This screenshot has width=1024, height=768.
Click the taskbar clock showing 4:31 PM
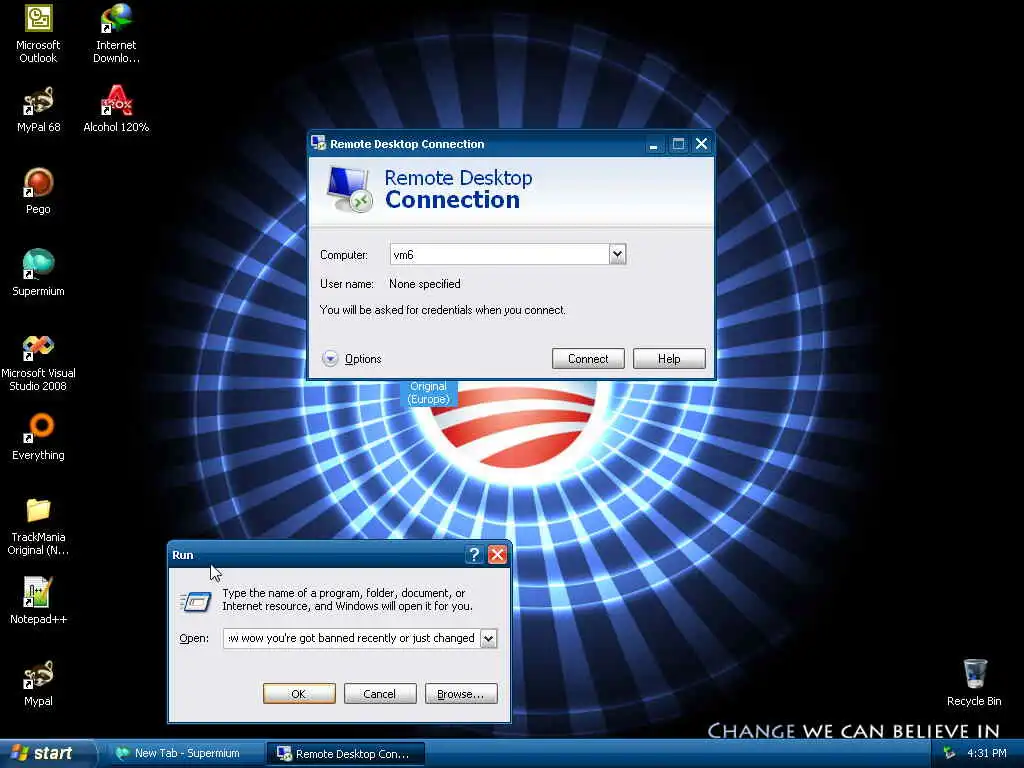986,754
